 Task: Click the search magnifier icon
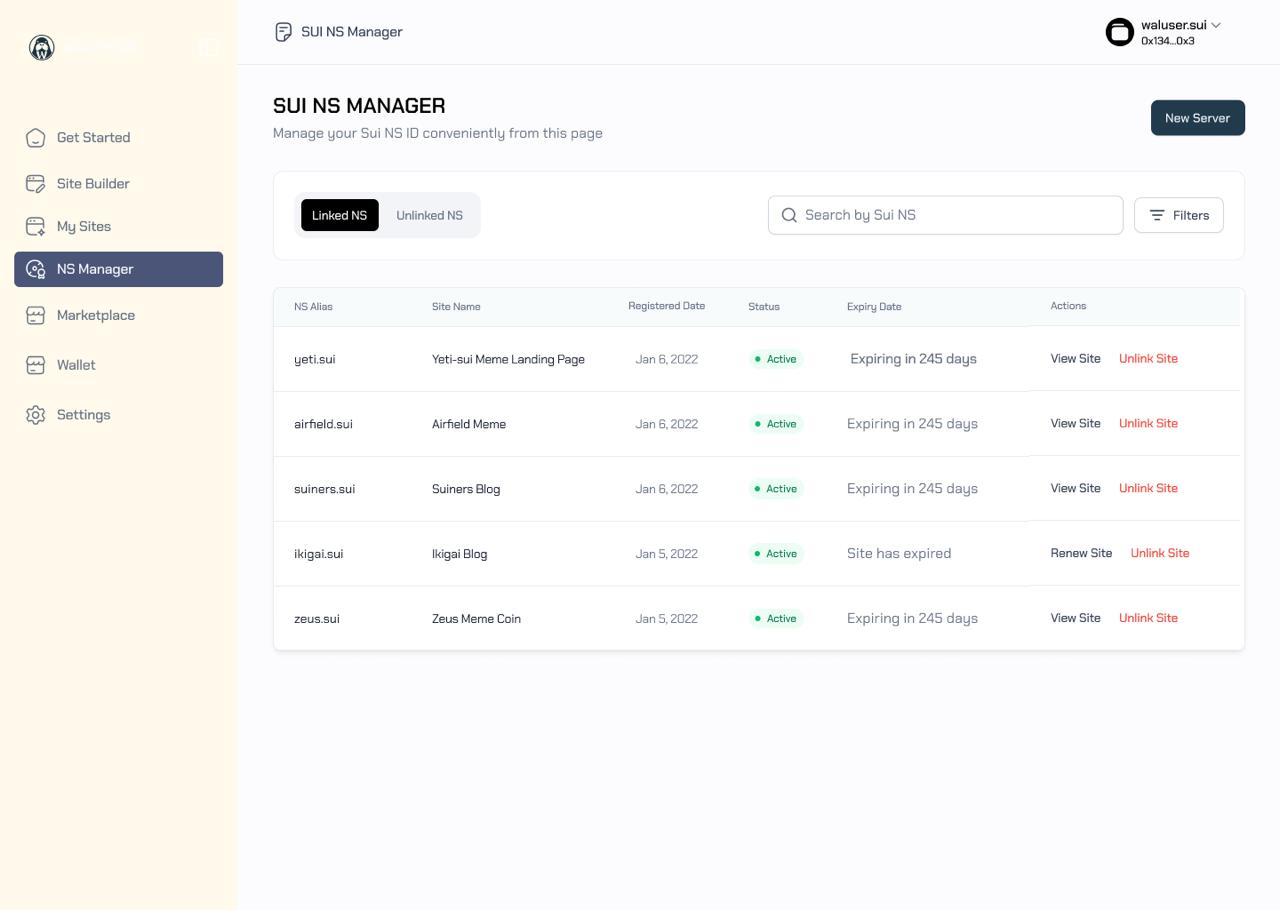coord(789,215)
